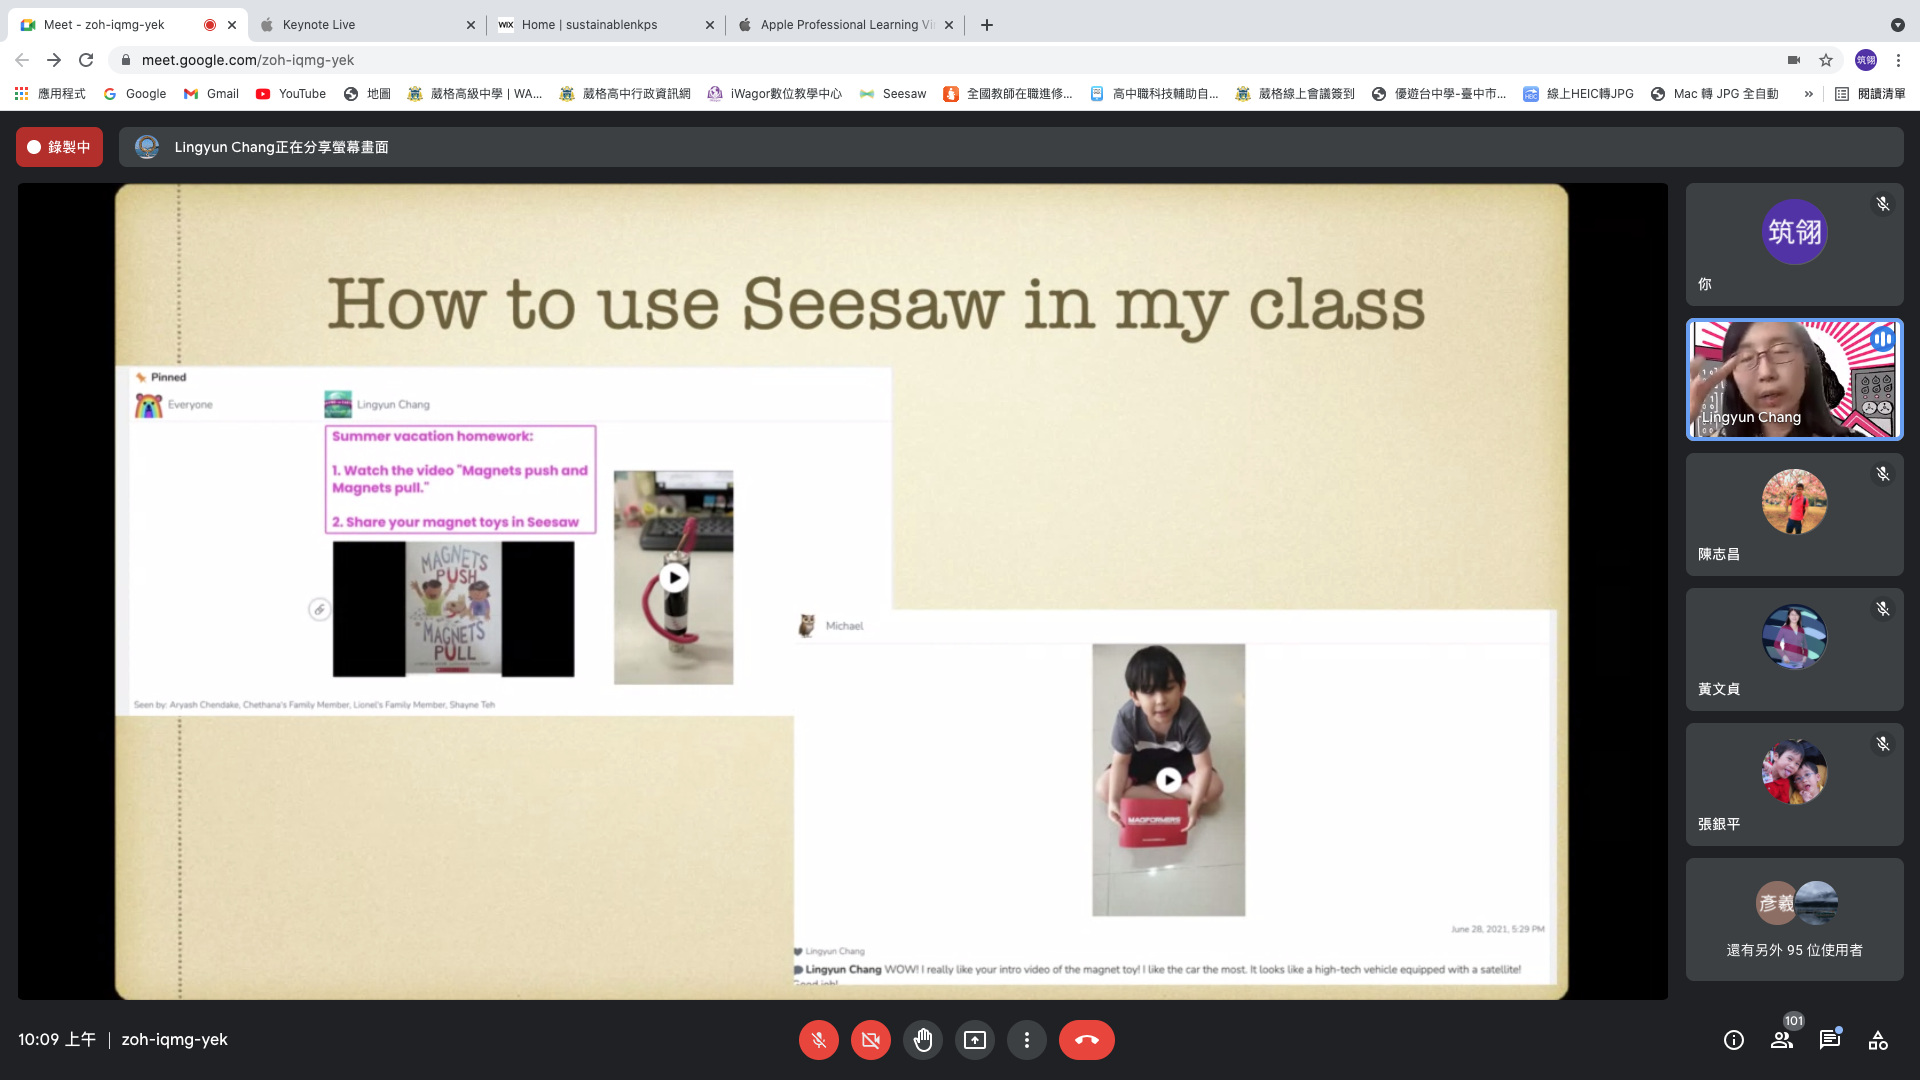
Task: Toggle the microphone mute button
Action: (x=818, y=1040)
